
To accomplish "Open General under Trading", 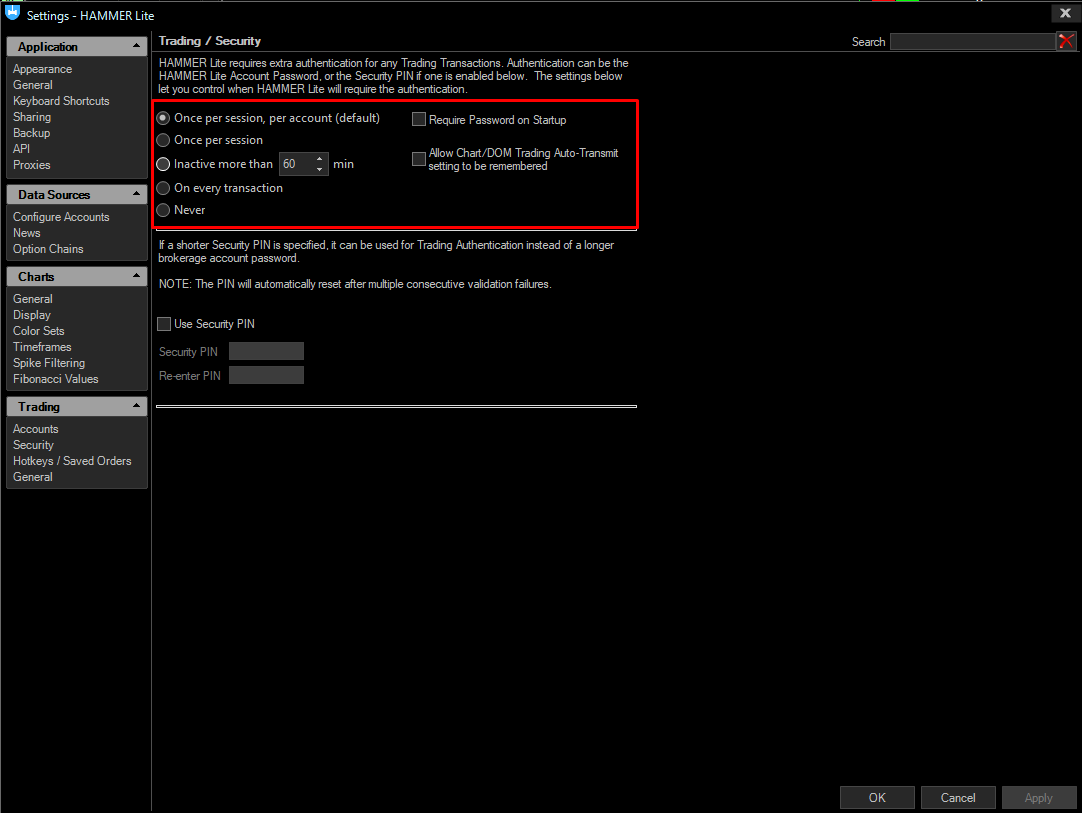I will (32, 477).
